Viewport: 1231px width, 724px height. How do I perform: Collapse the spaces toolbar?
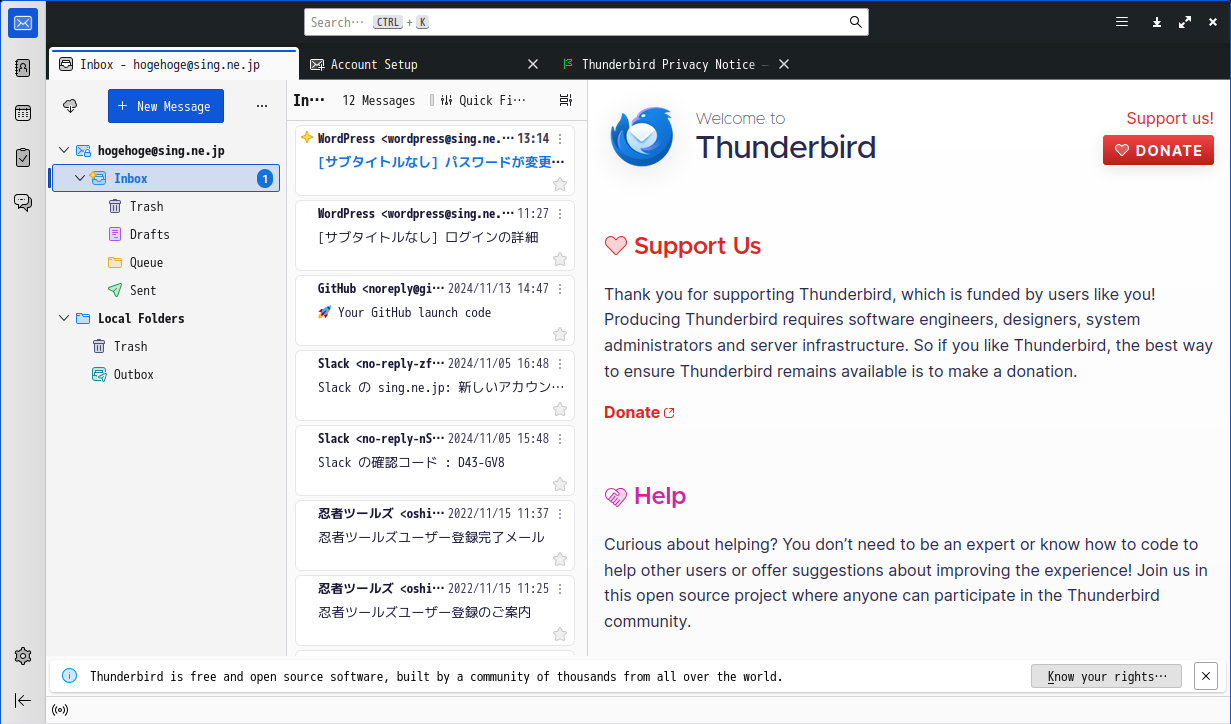coord(23,700)
